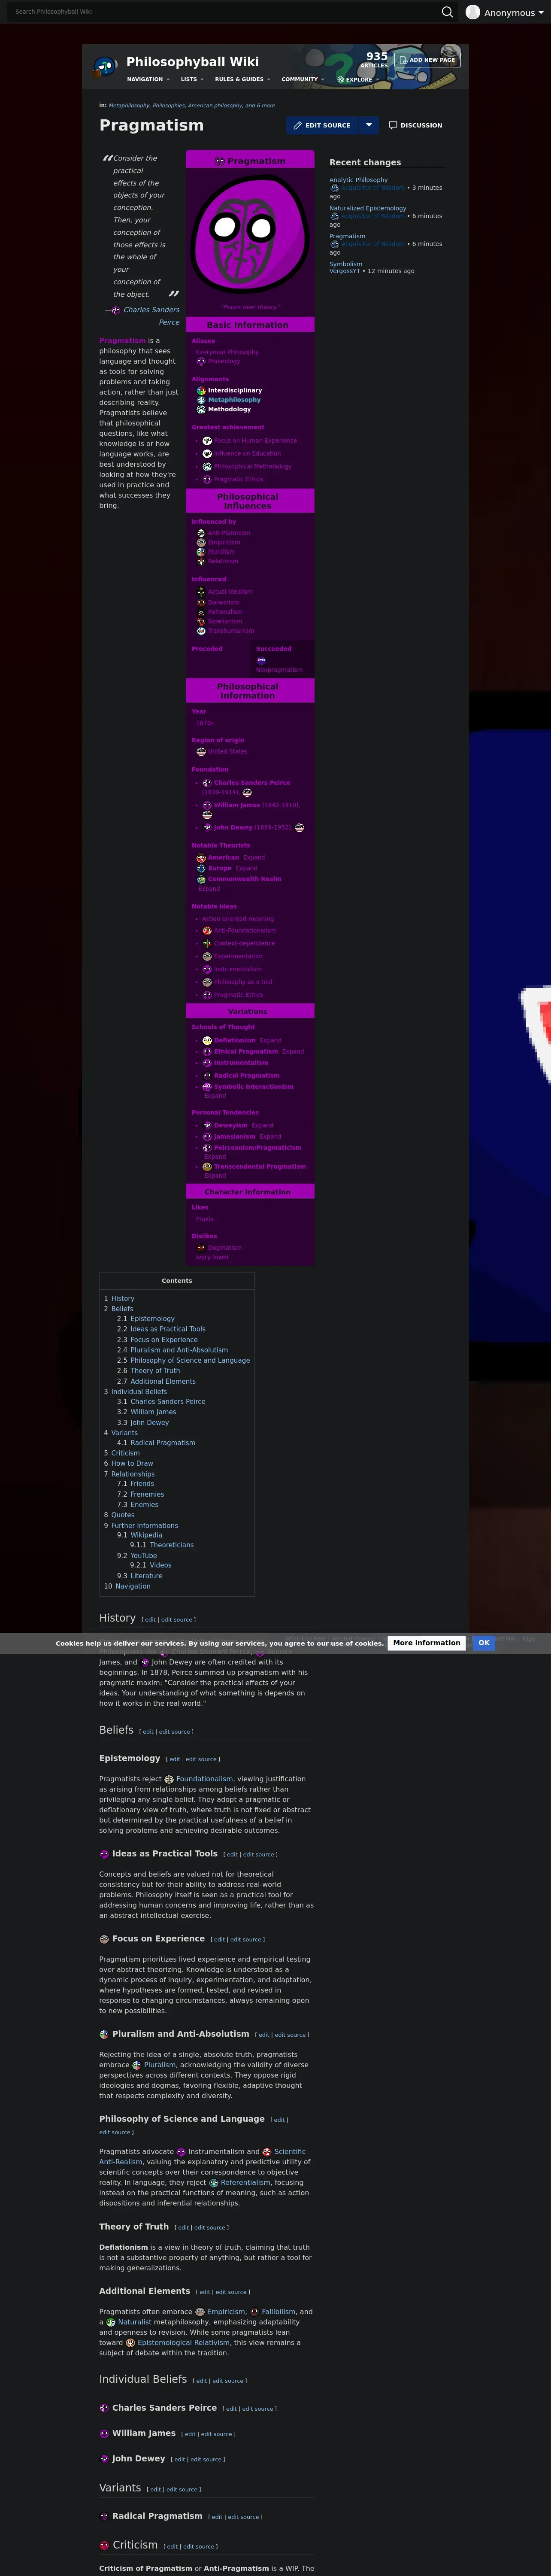Click the Methodology ball icon
Screen dimensions: 551x2576
pos(201,409)
